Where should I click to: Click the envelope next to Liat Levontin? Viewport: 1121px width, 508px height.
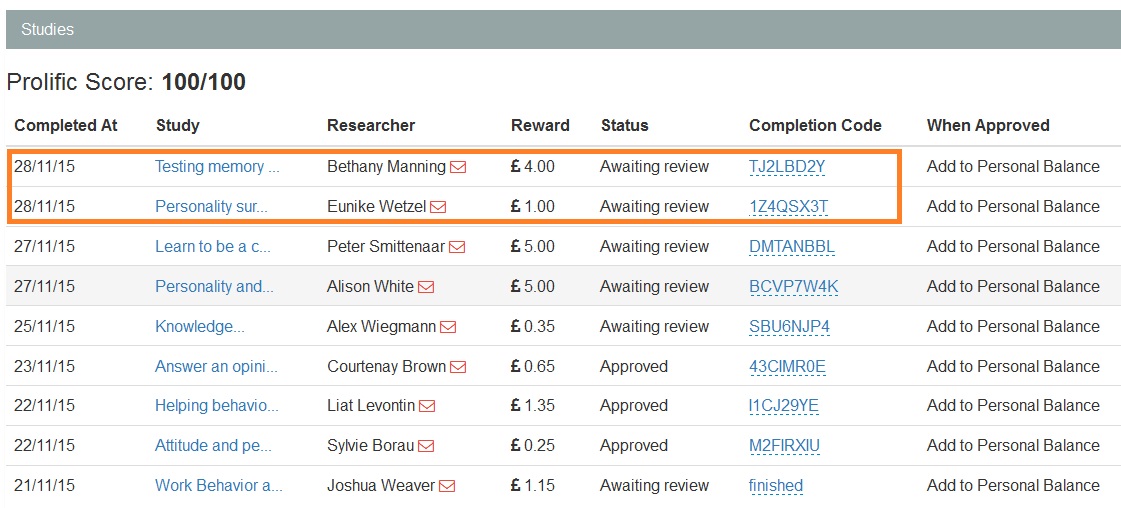(x=427, y=406)
